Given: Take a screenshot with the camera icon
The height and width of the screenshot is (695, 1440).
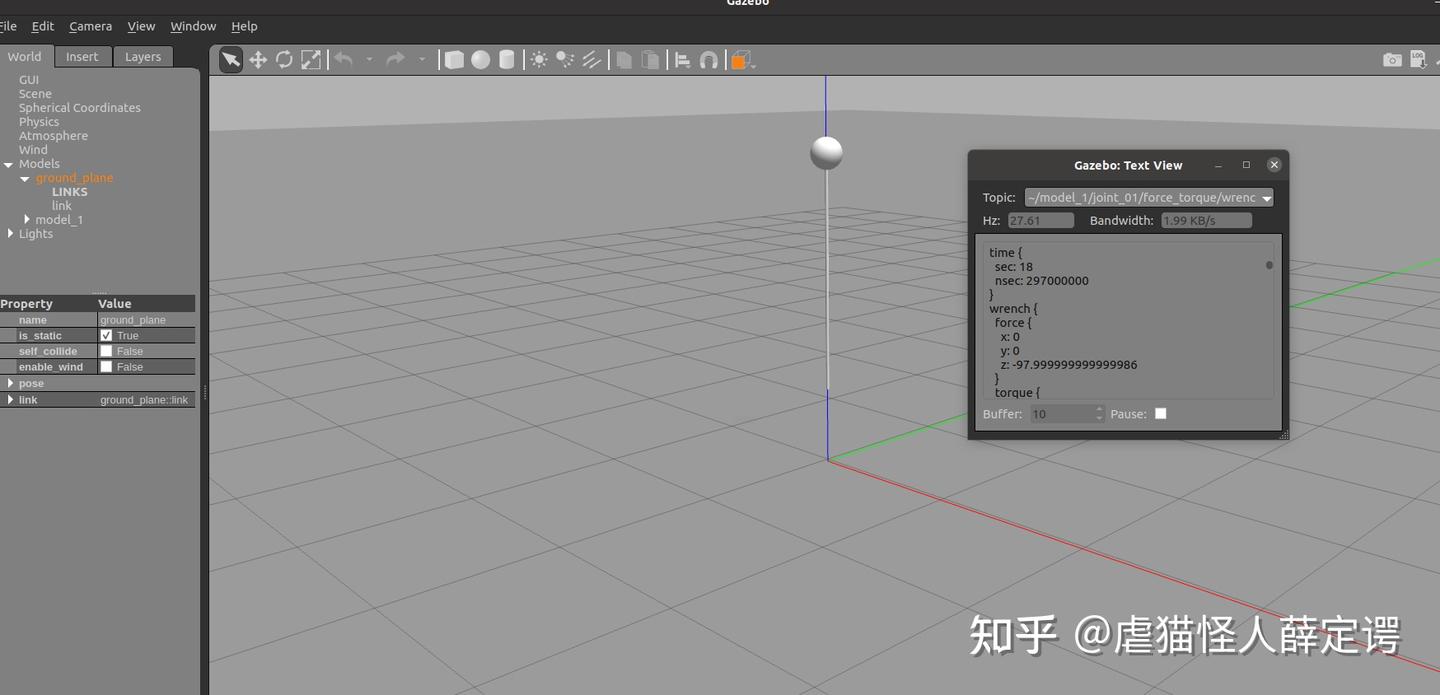Looking at the screenshot, I should click(x=1392, y=59).
